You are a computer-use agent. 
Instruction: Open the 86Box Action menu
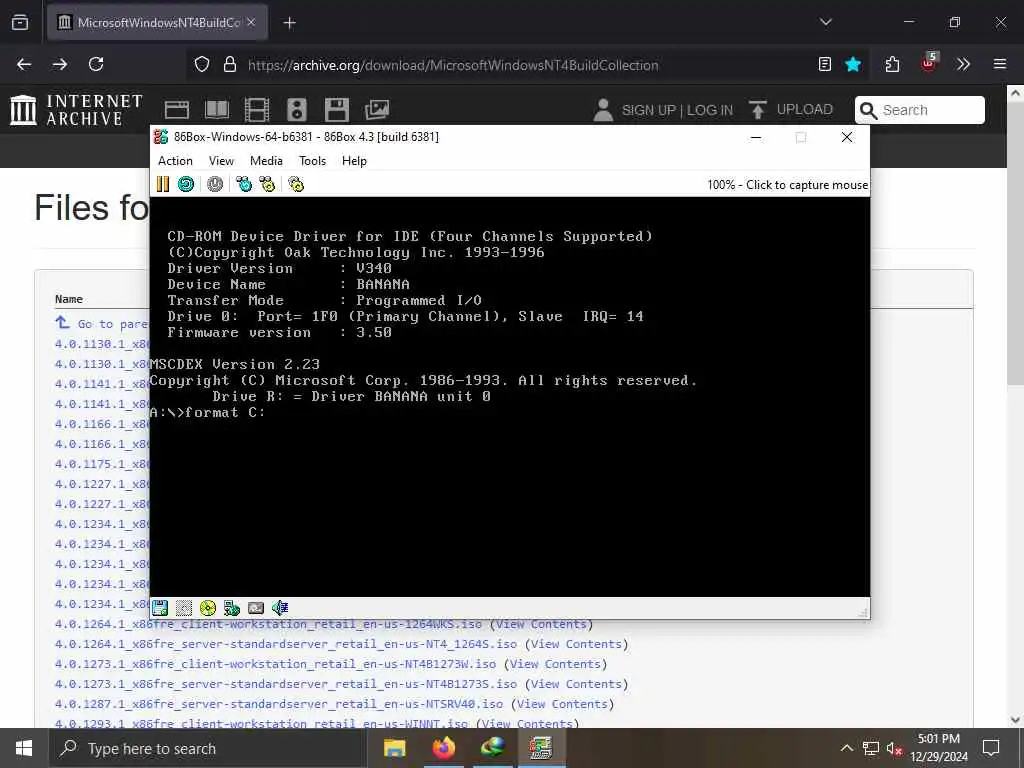pyautogui.click(x=175, y=161)
